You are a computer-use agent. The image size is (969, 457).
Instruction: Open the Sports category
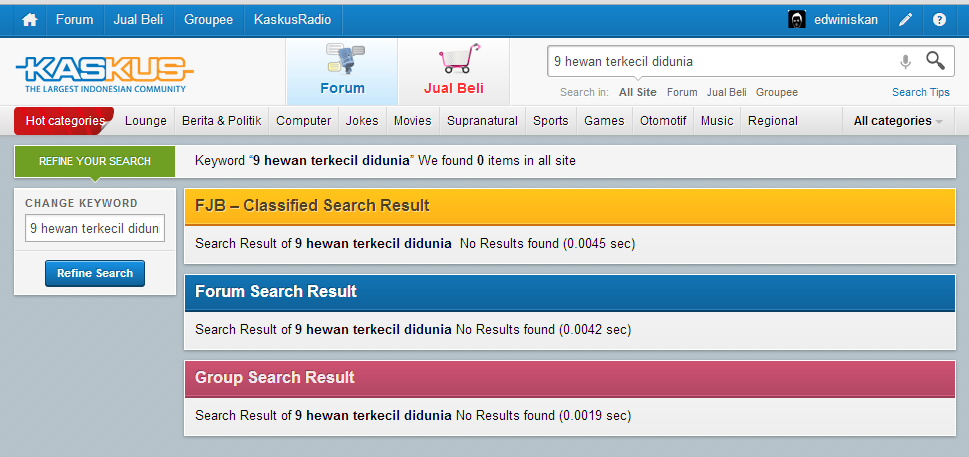pyautogui.click(x=551, y=120)
